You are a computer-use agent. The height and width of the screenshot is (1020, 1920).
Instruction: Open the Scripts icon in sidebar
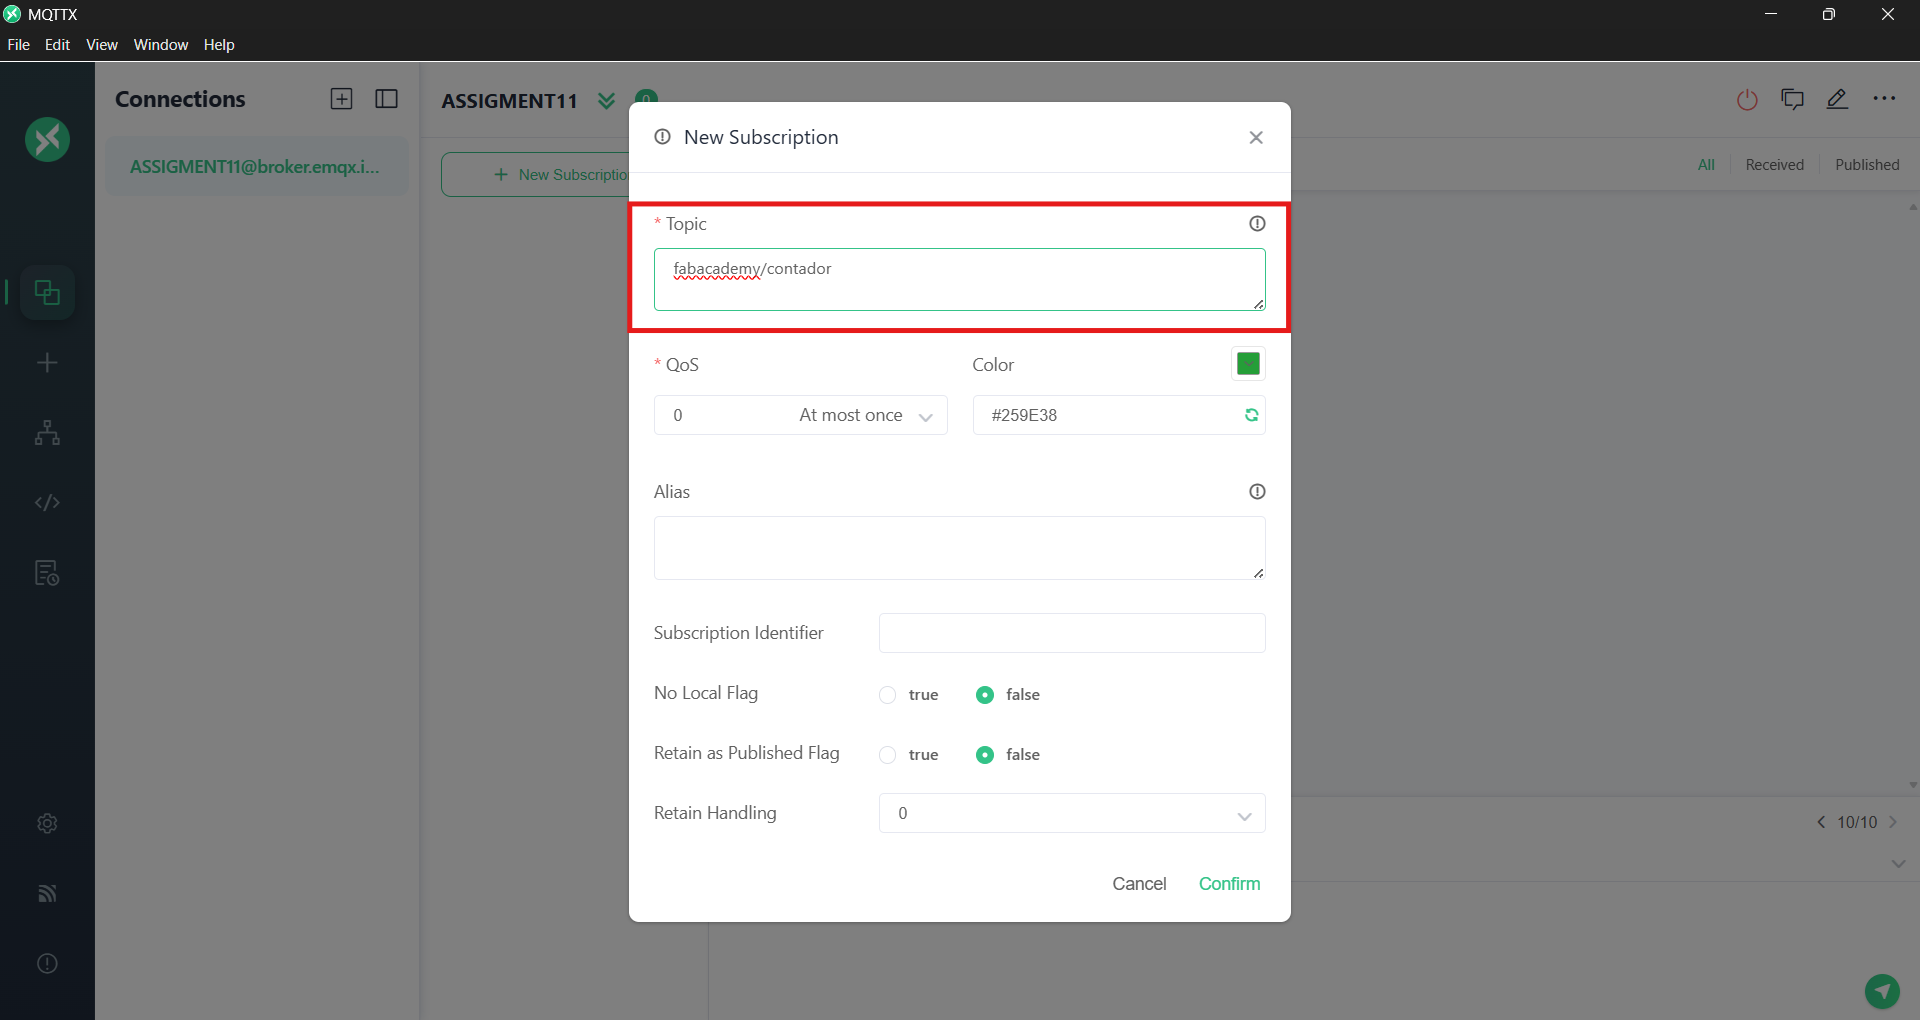[47, 502]
